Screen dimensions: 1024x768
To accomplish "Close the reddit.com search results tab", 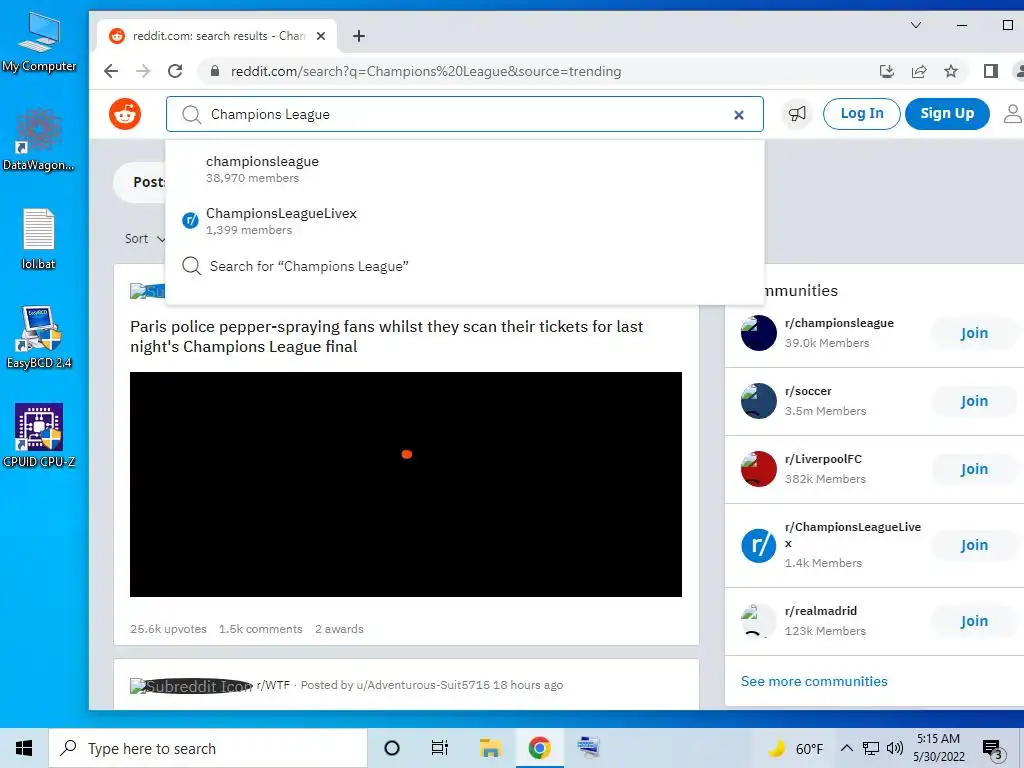I will coord(321,36).
